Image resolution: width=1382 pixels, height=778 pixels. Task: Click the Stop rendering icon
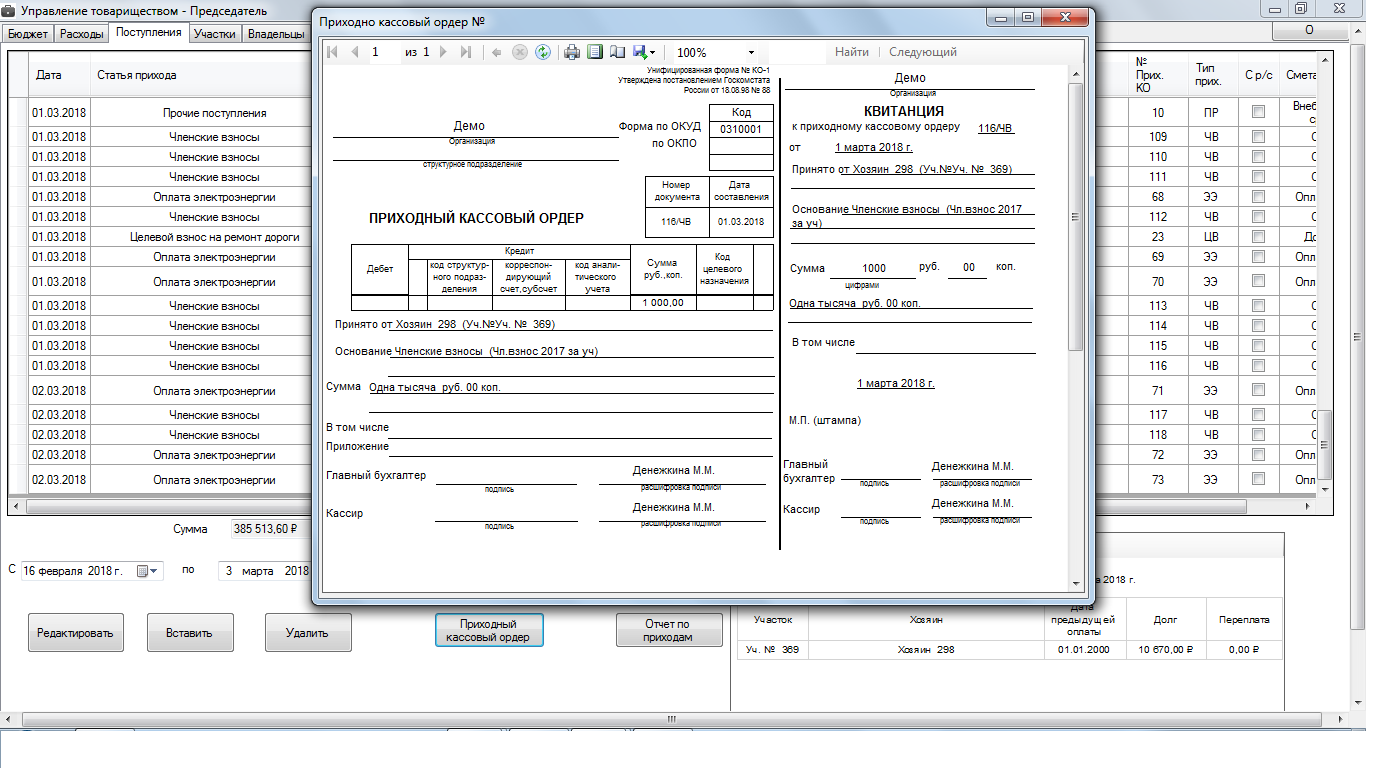pyautogui.click(x=520, y=52)
